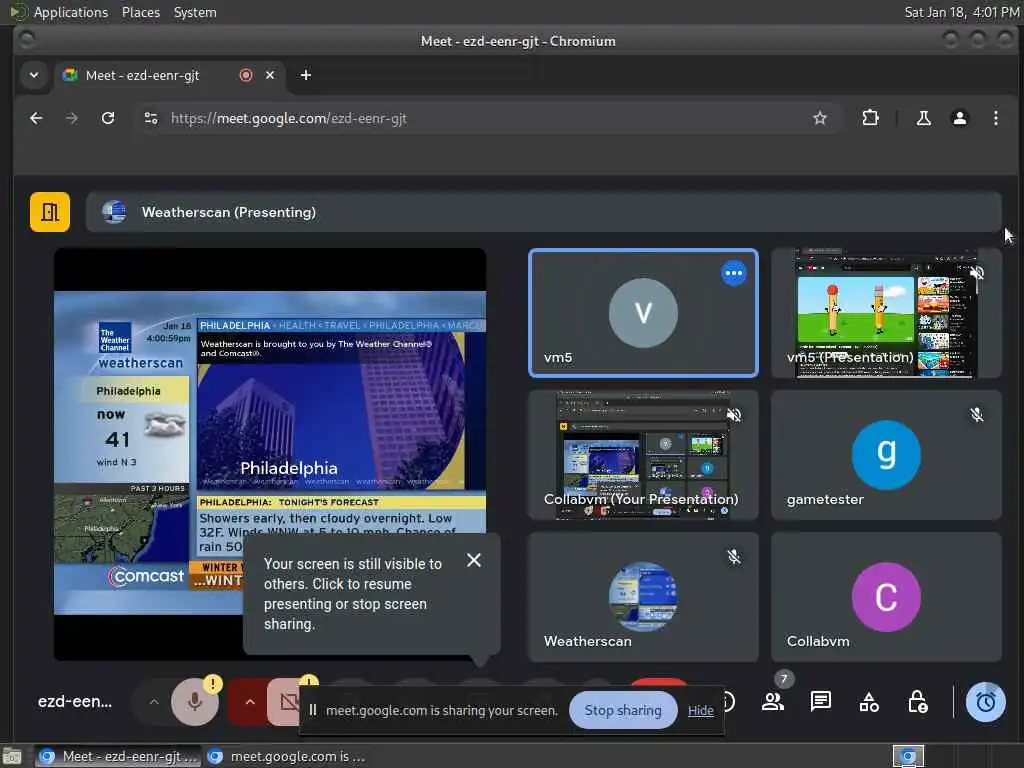
Task: Hide the screen sharing notification bar
Action: 700,711
